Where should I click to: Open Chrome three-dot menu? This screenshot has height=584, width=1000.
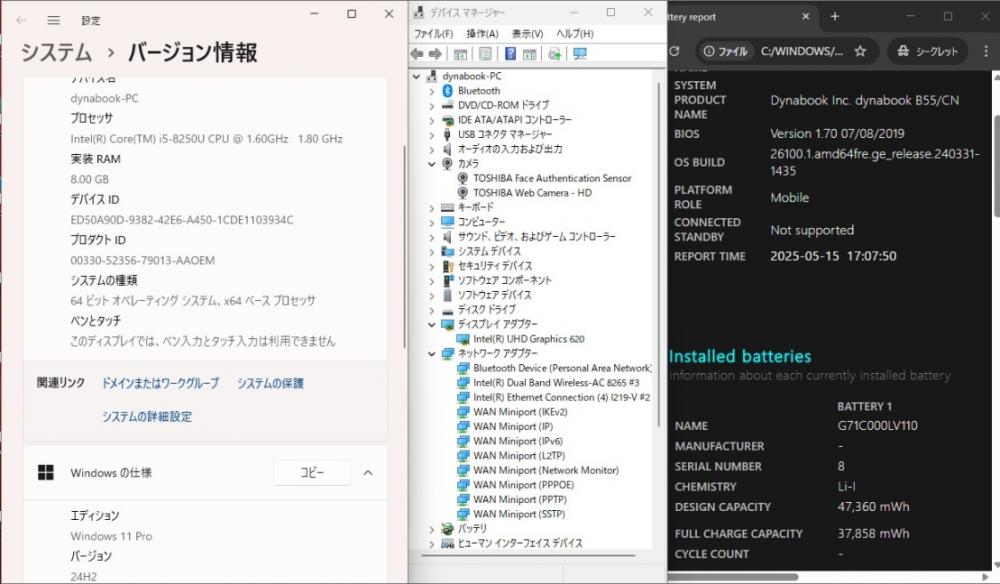[986, 51]
